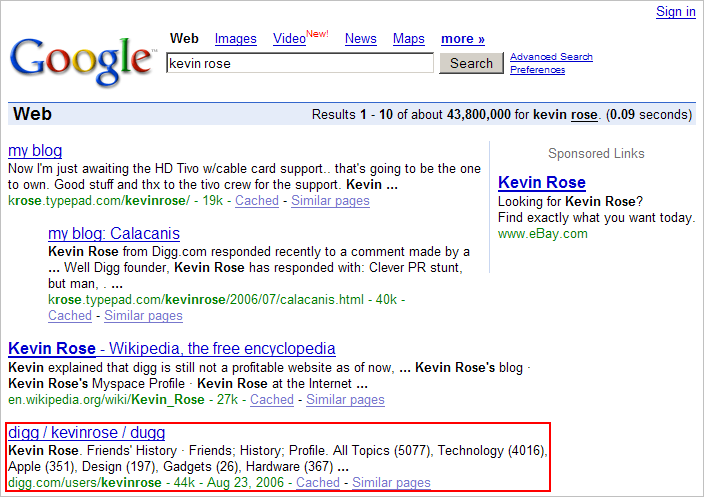This screenshot has height=497, width=704.
Task: Click Sign in link
Action: coord(675,11)
